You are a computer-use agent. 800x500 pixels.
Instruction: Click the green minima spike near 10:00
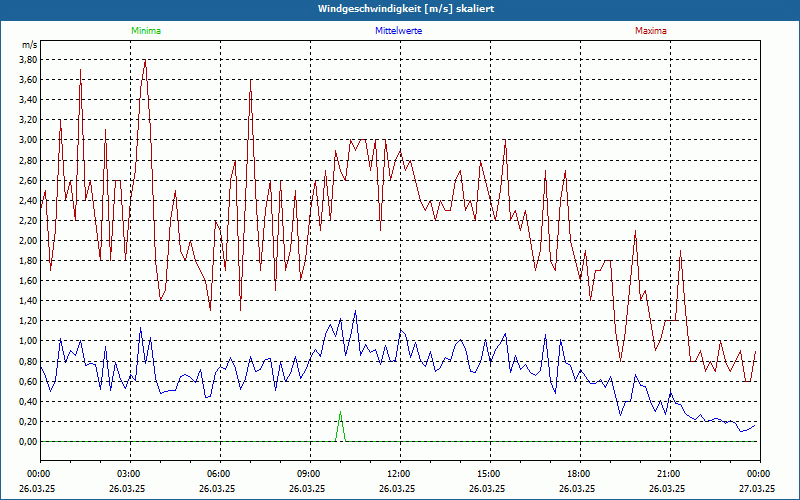pyautogui.click(x=340, y=426)
